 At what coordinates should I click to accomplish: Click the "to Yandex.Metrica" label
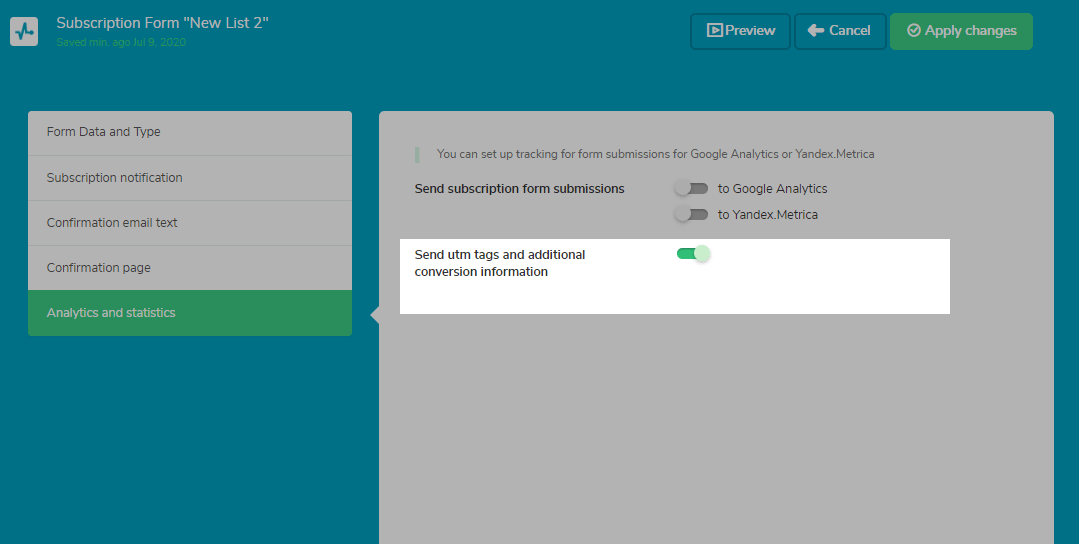767,215
